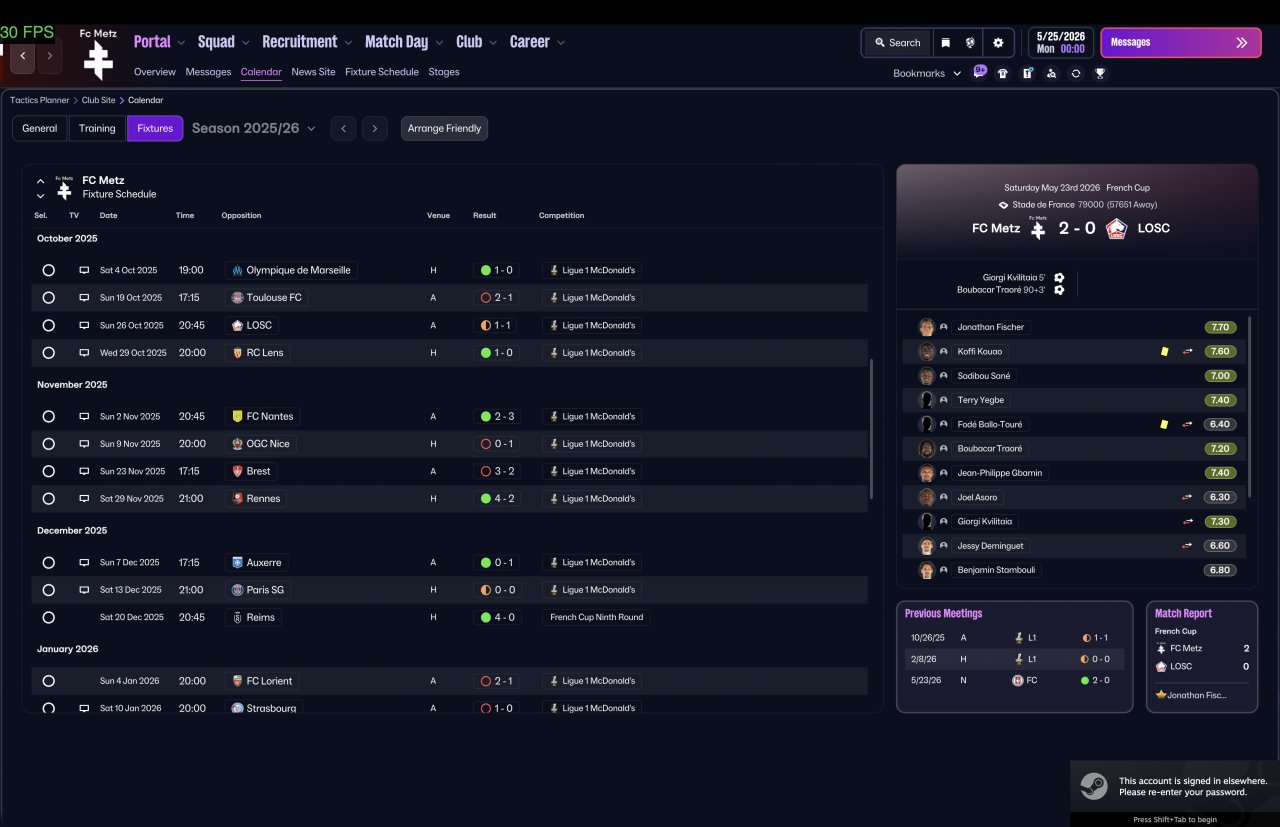
Task: Click Jonathan Fischer's 7.70 rating badge
Action: coord(1220,327)
